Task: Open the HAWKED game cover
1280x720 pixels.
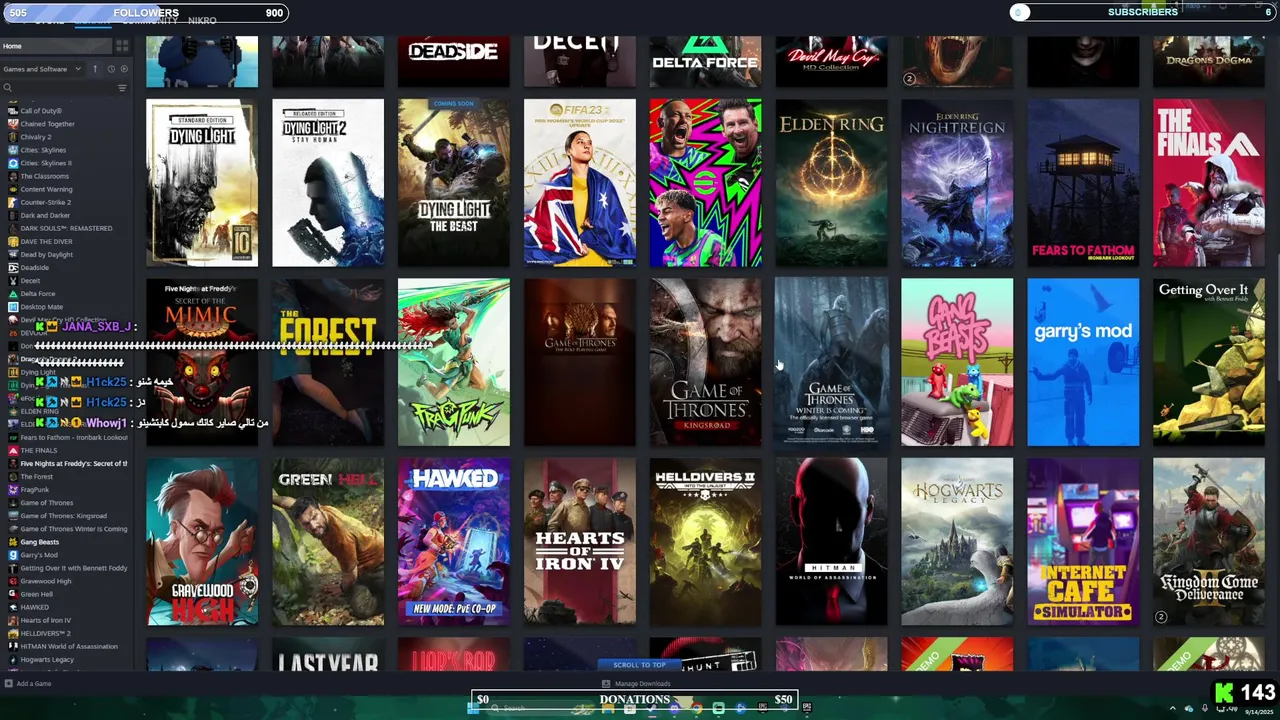Action: coord(454,542)
